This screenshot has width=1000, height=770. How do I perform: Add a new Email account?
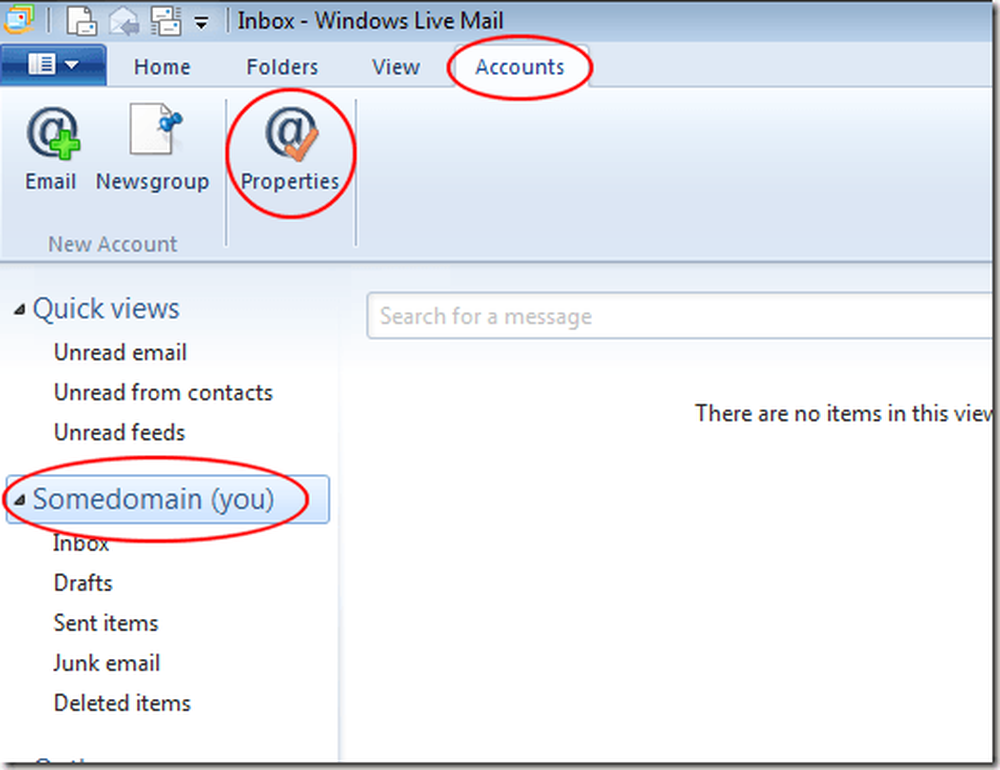[51, 149]
